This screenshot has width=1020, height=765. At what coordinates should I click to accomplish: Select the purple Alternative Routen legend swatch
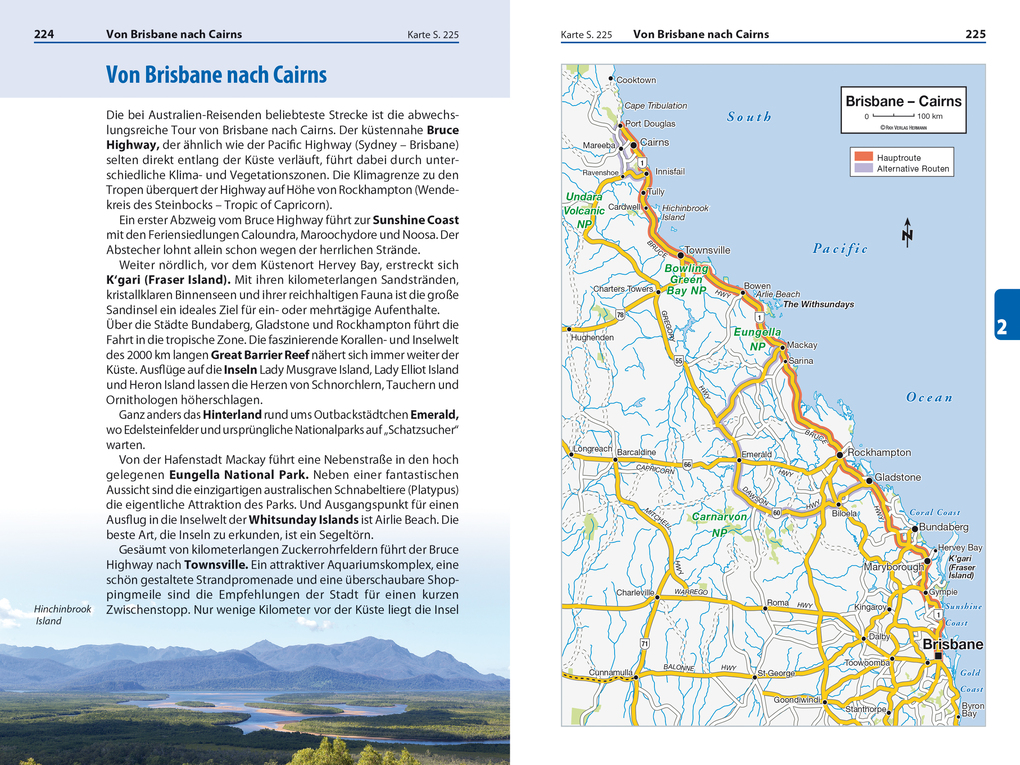862,169
